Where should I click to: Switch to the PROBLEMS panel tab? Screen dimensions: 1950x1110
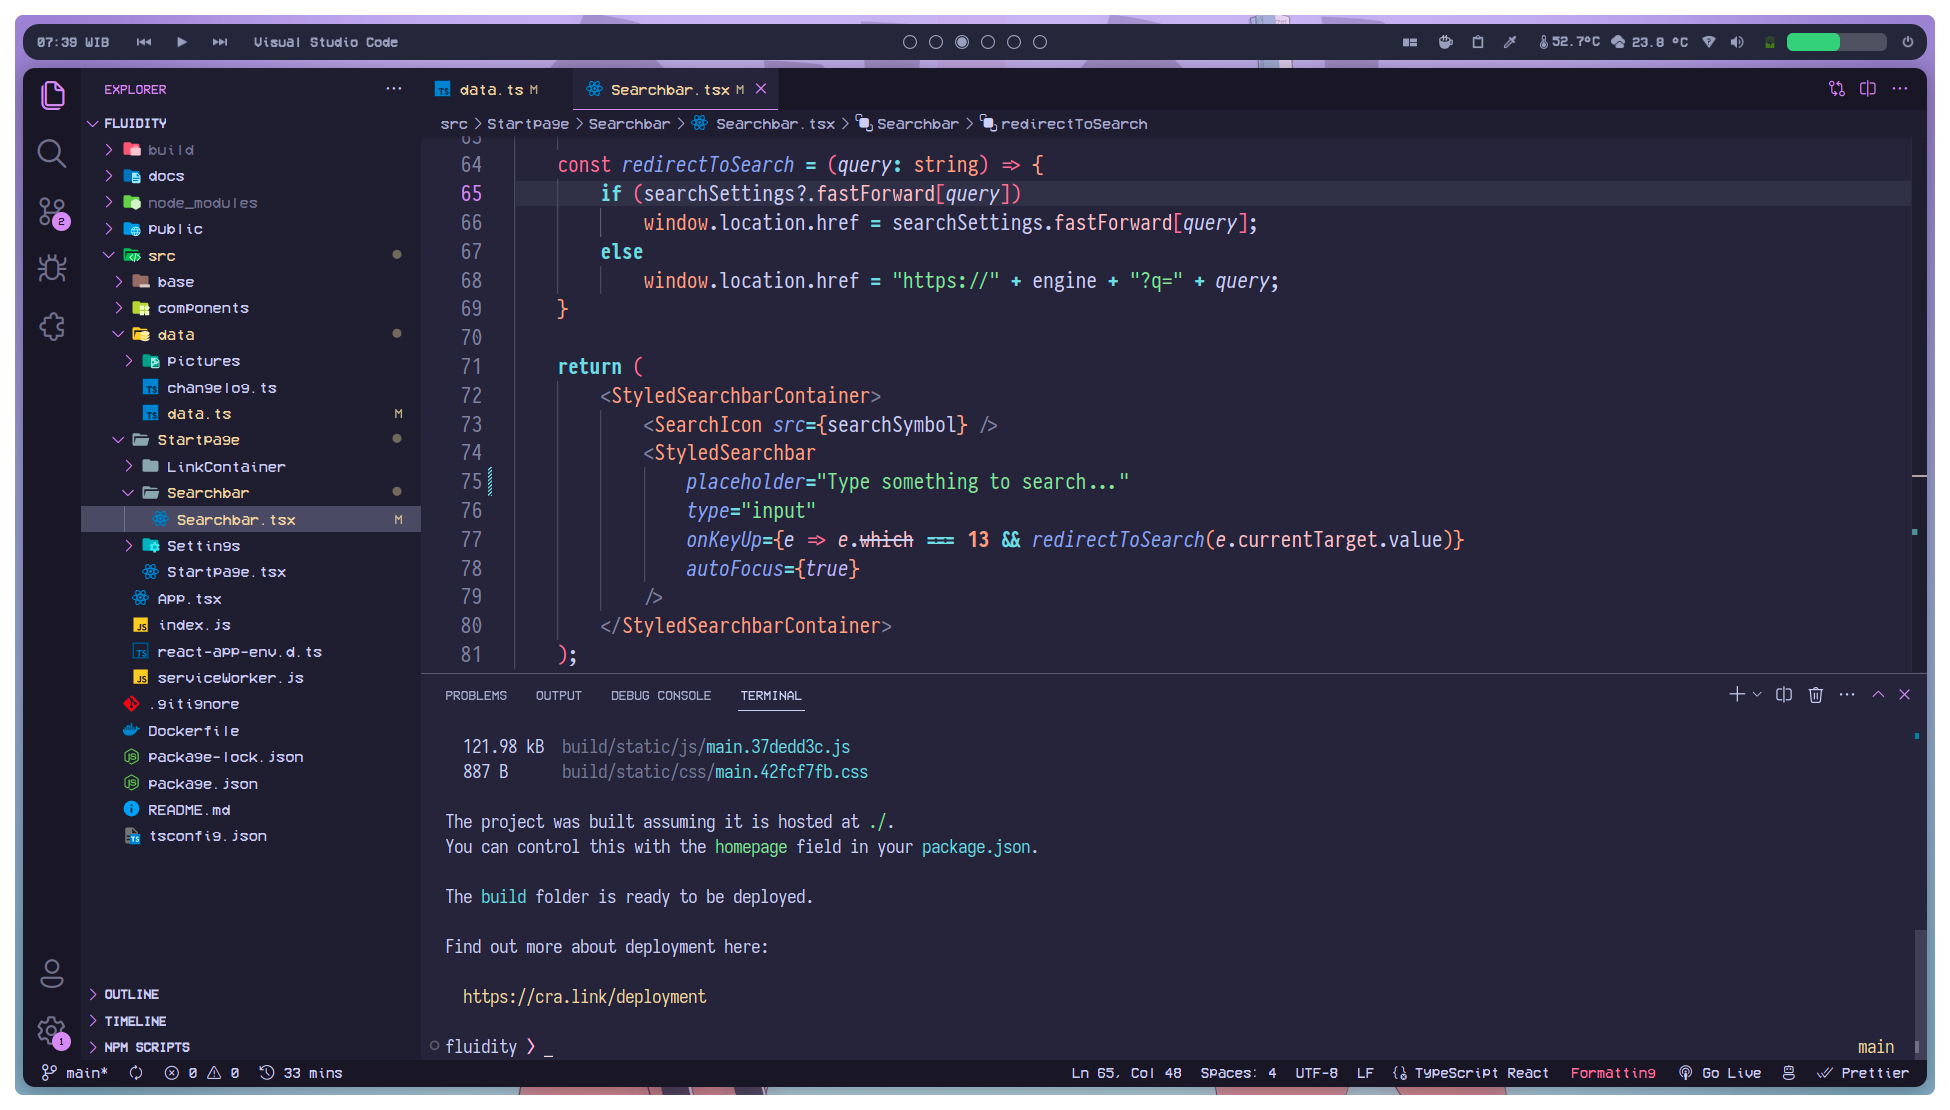click(x=476, y=696)
